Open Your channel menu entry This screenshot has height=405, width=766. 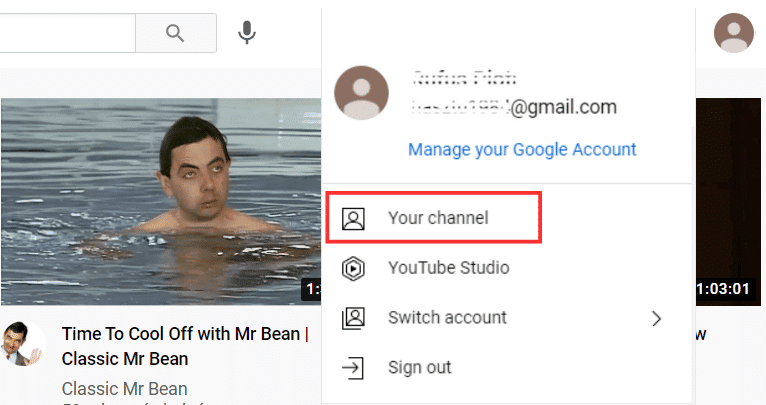(x=508, y=218)
